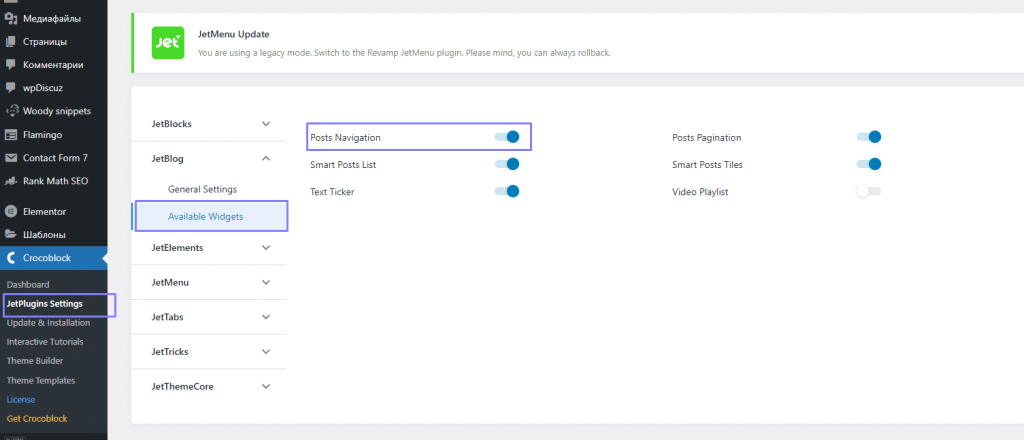
Task: Open JetPlugins Settings submenu link
Action: point(44,304)
